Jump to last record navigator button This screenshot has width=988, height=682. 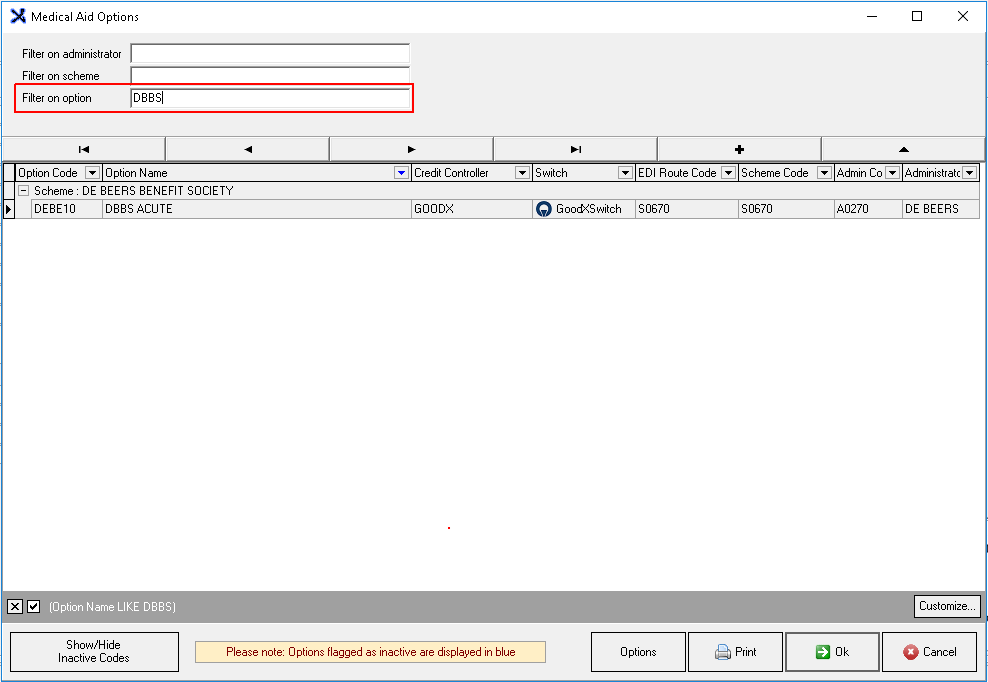click(575, 149)
